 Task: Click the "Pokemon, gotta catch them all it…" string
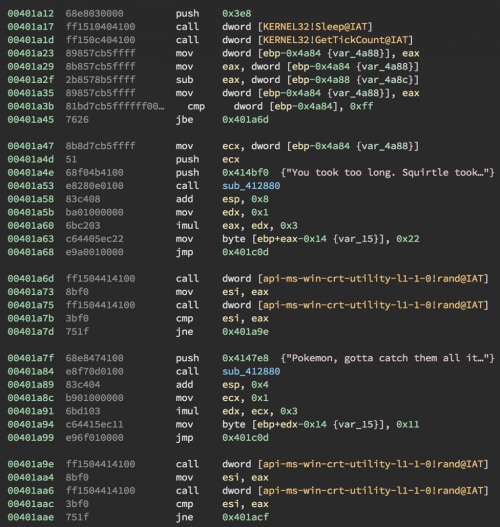pos(387,358)
